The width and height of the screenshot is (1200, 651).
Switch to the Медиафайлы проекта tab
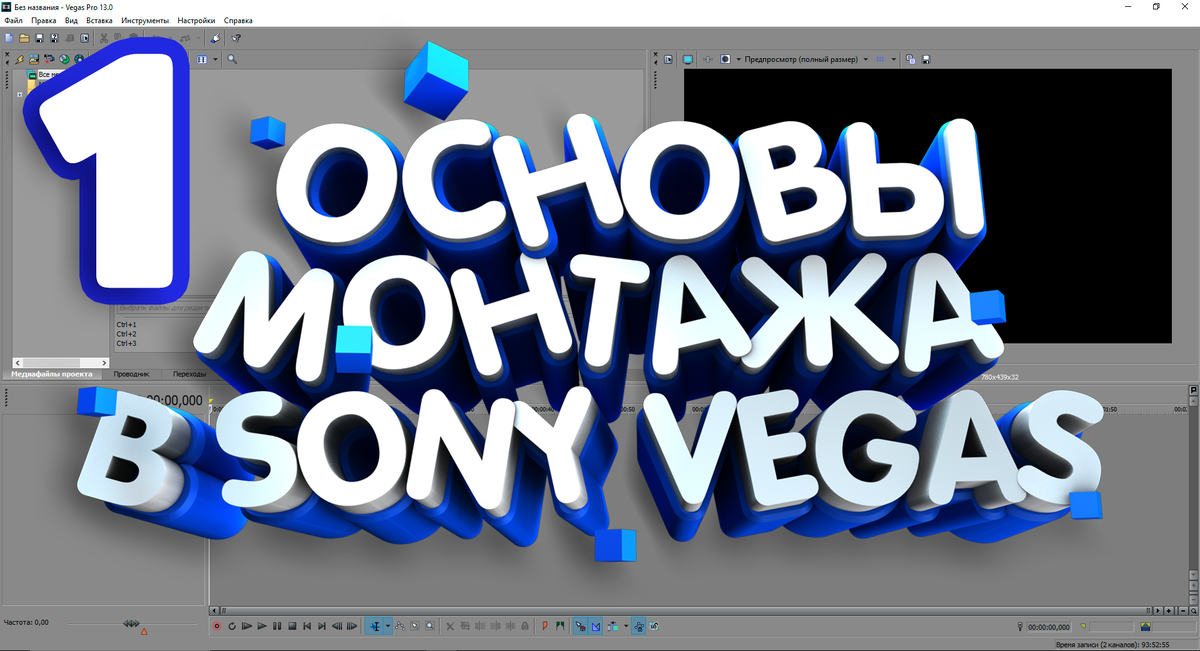pyautogui.click(x=52, y=374)
